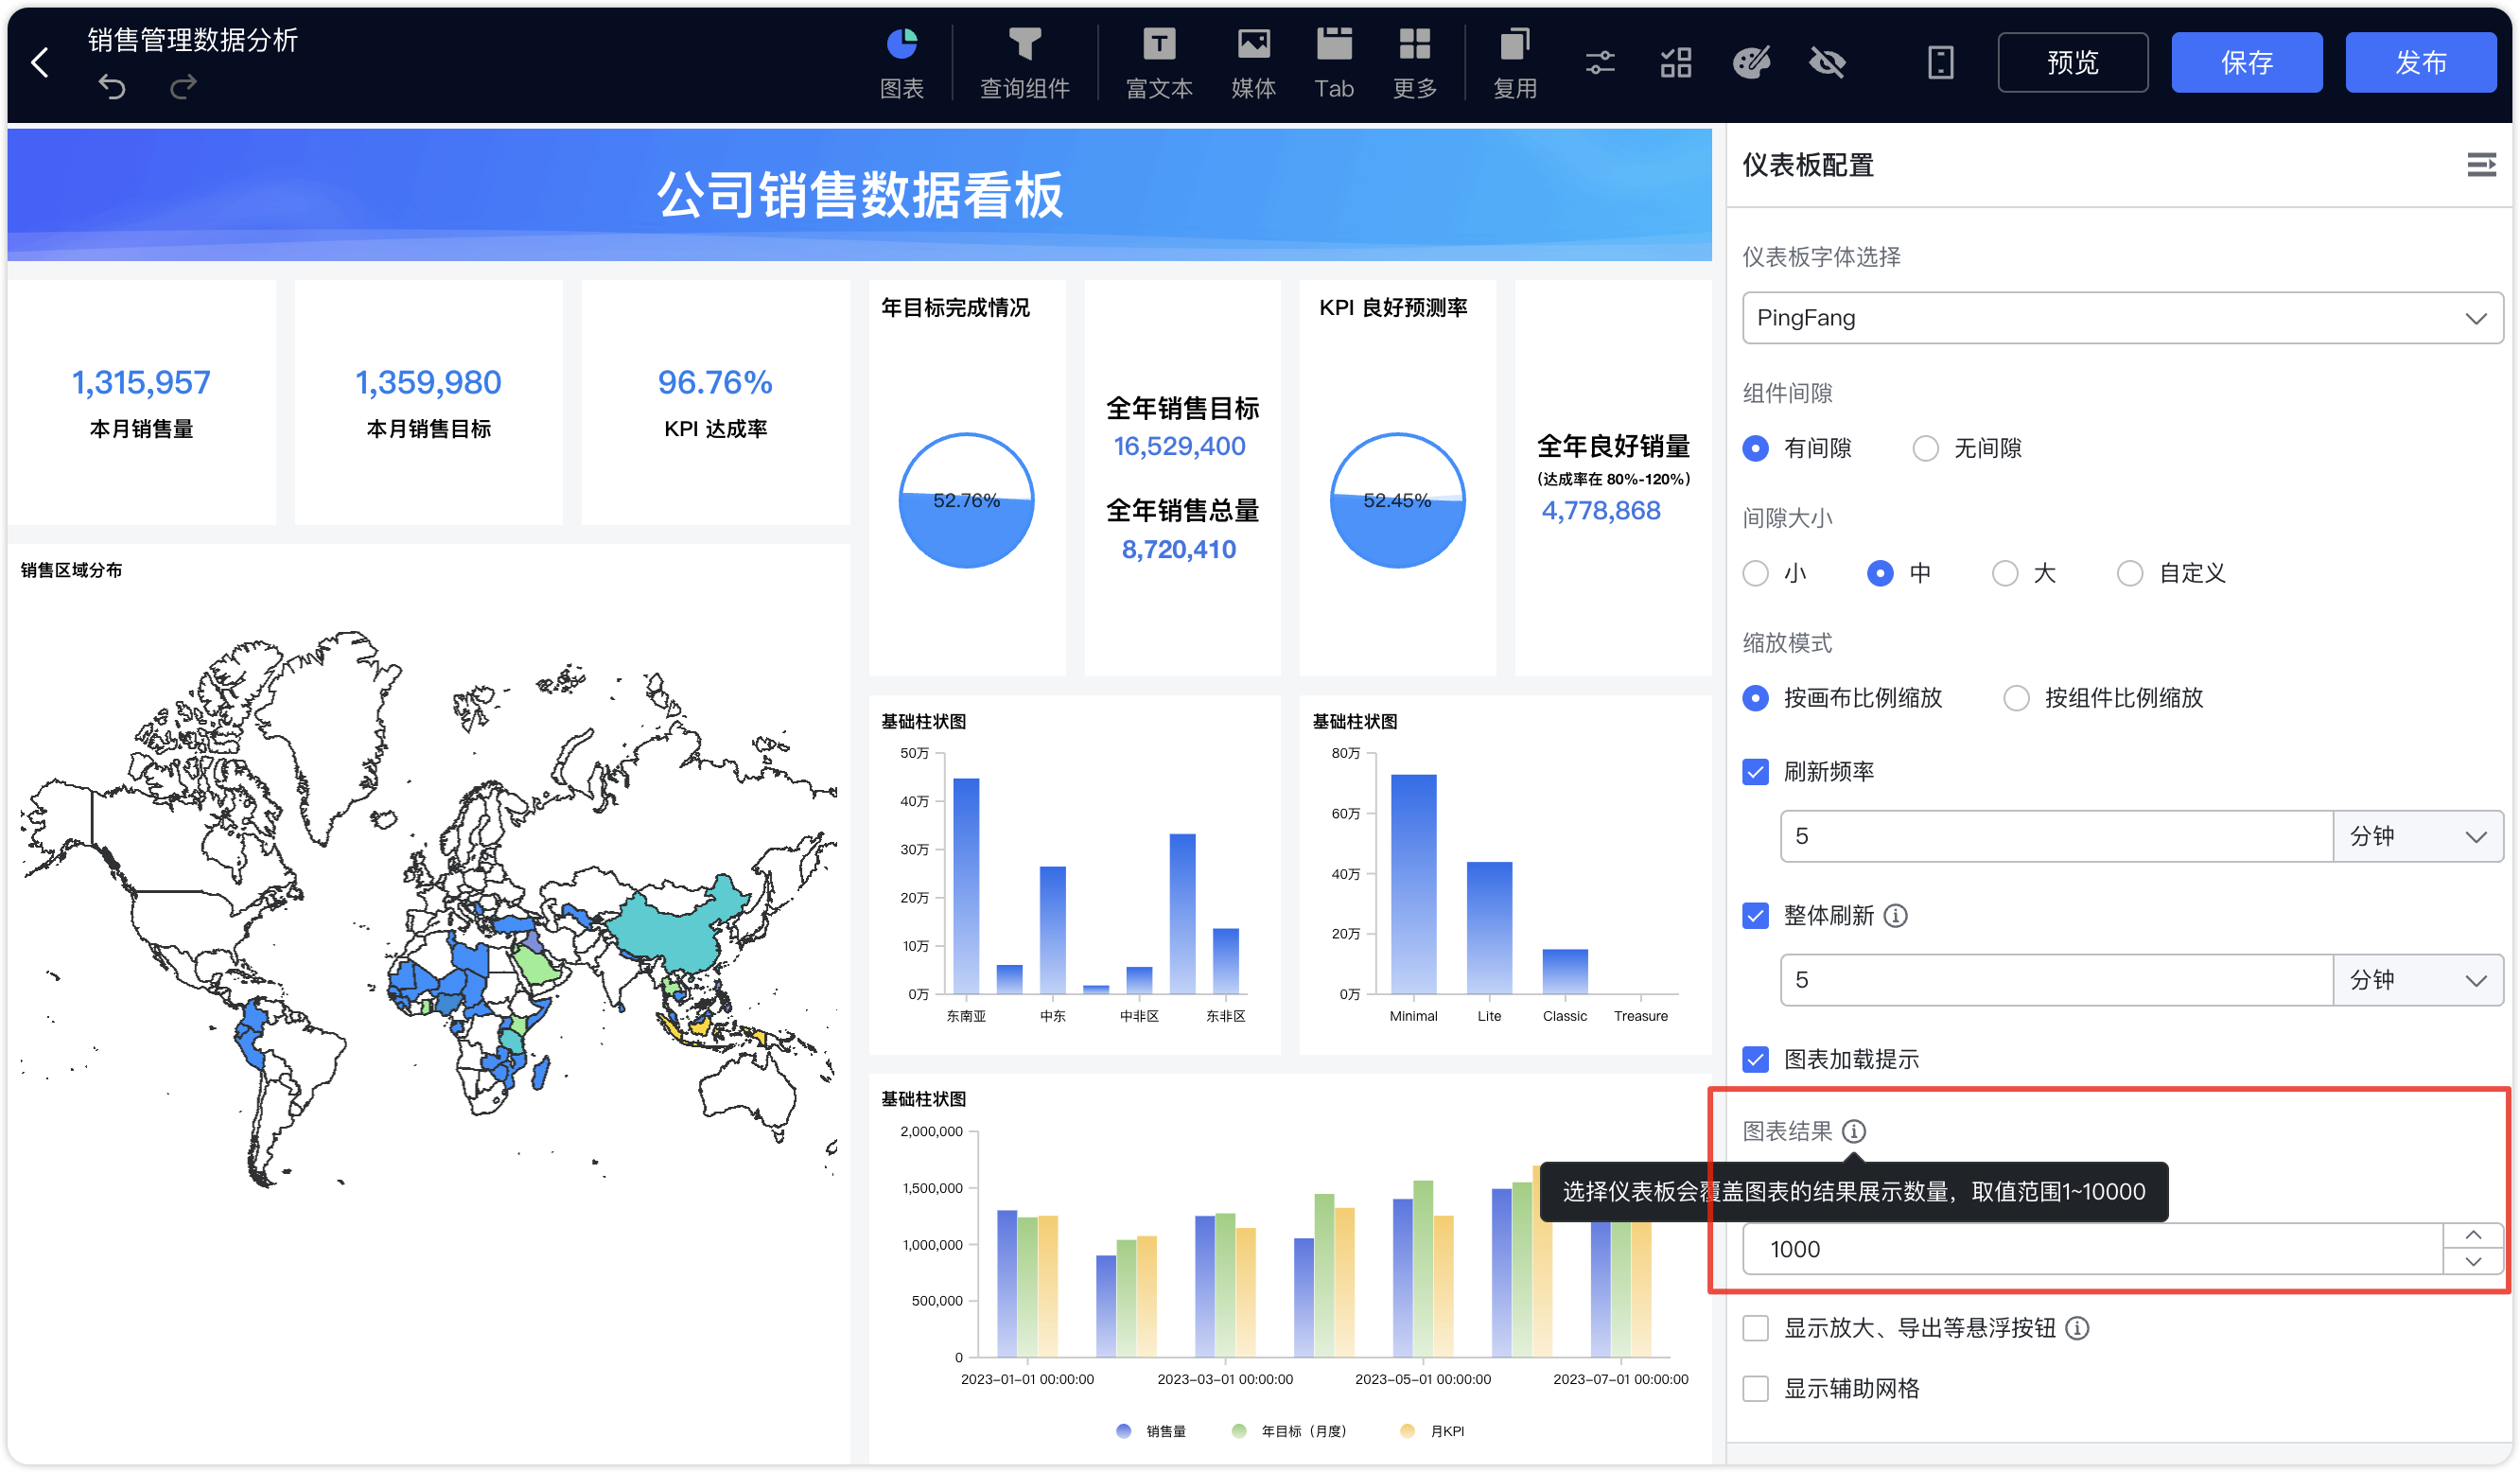Select the 销售区域分布 map chart title
The height and width of the screenshot is (1472, 2520).
pyautogui.click(x=71, y=570)
